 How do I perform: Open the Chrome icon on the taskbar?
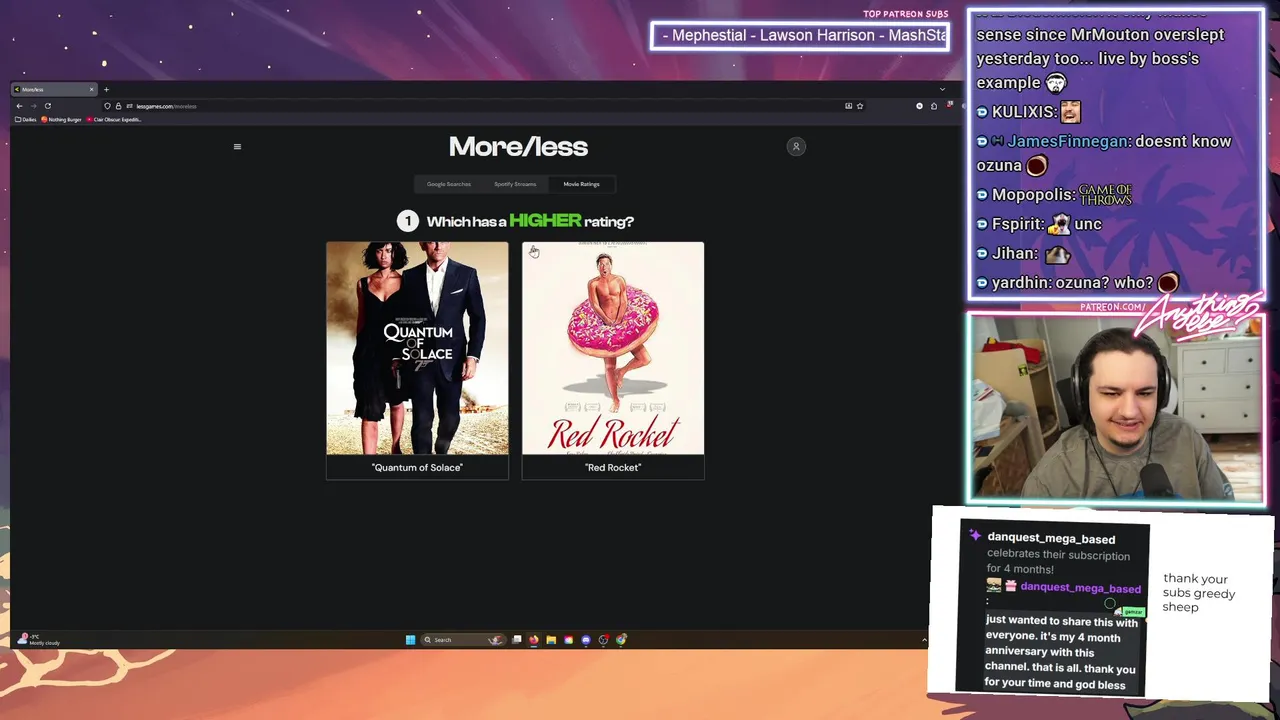tap(621, 640)
